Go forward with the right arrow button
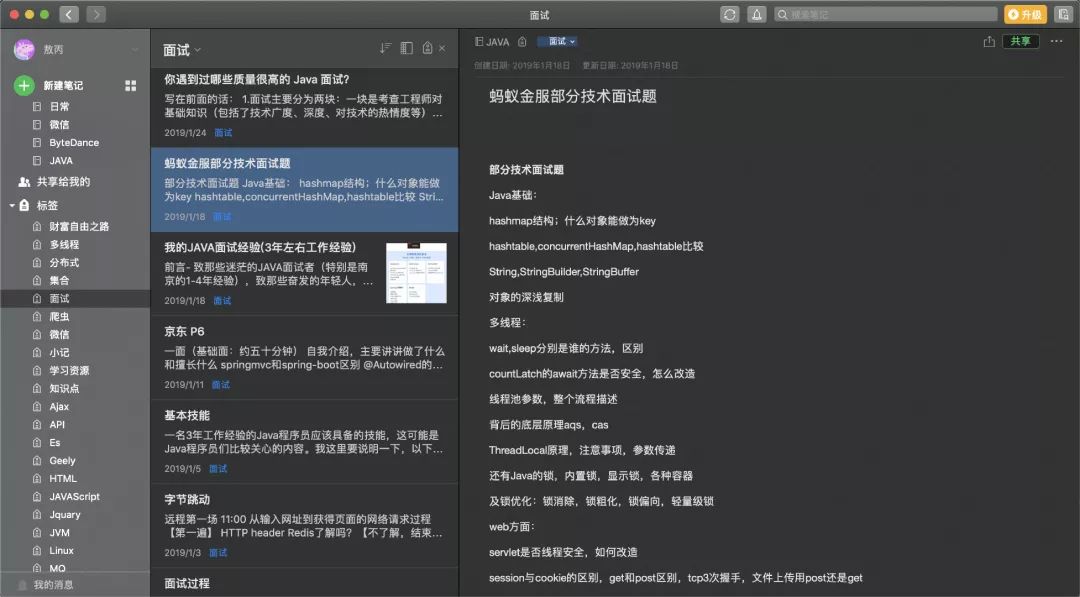The image size is (1080, 597). (96, 14)
